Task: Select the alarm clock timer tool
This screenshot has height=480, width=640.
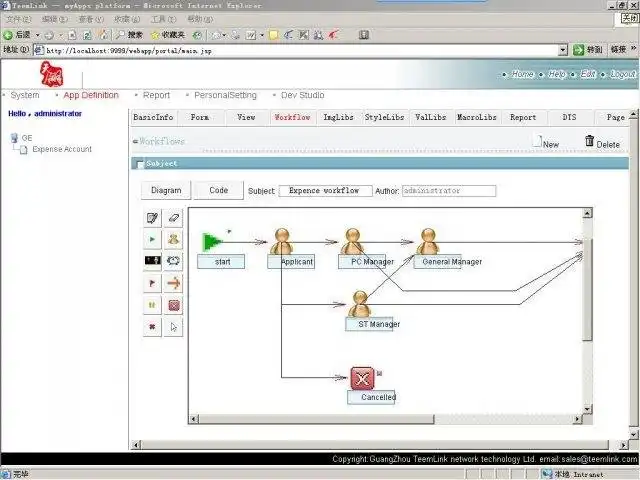Action: pyautogui.click(x=173, y=260)
